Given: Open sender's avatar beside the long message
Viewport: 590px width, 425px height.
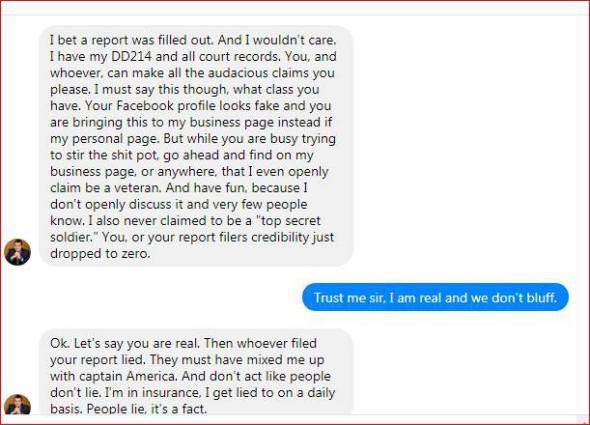Looking at the screenshot, I should (x=17, y=252).
